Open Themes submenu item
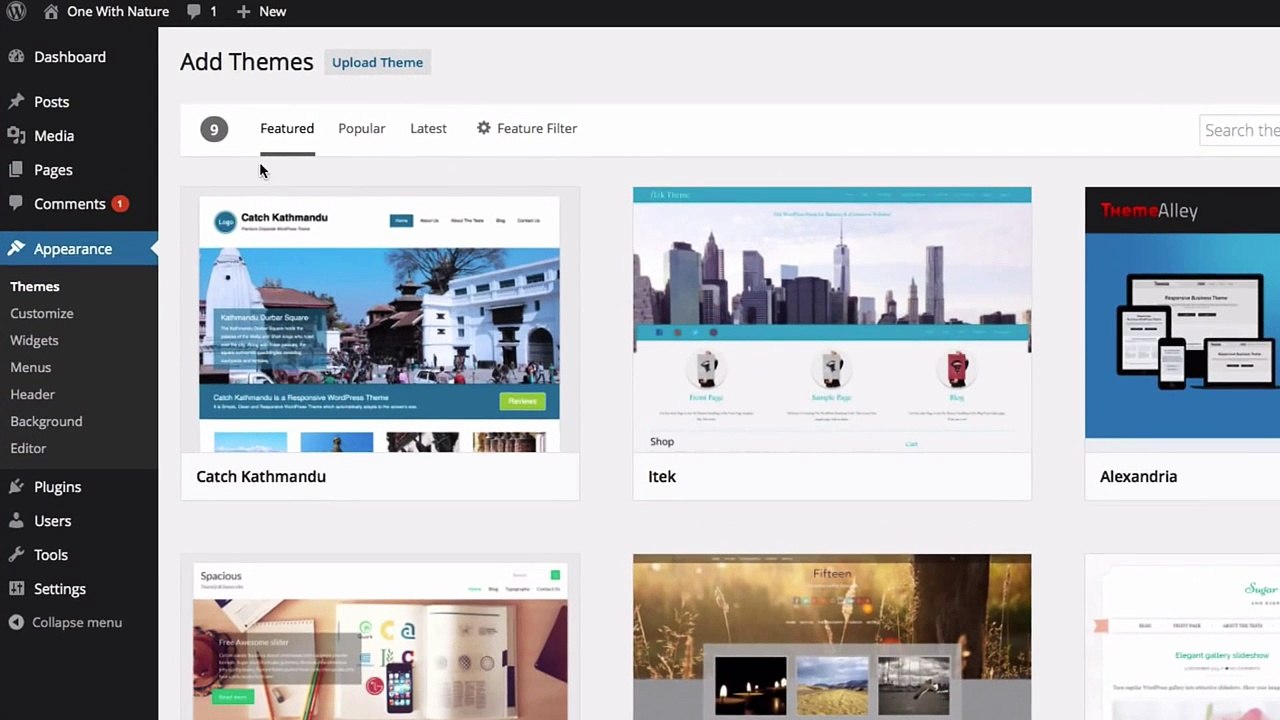 (x=35, y=286)
